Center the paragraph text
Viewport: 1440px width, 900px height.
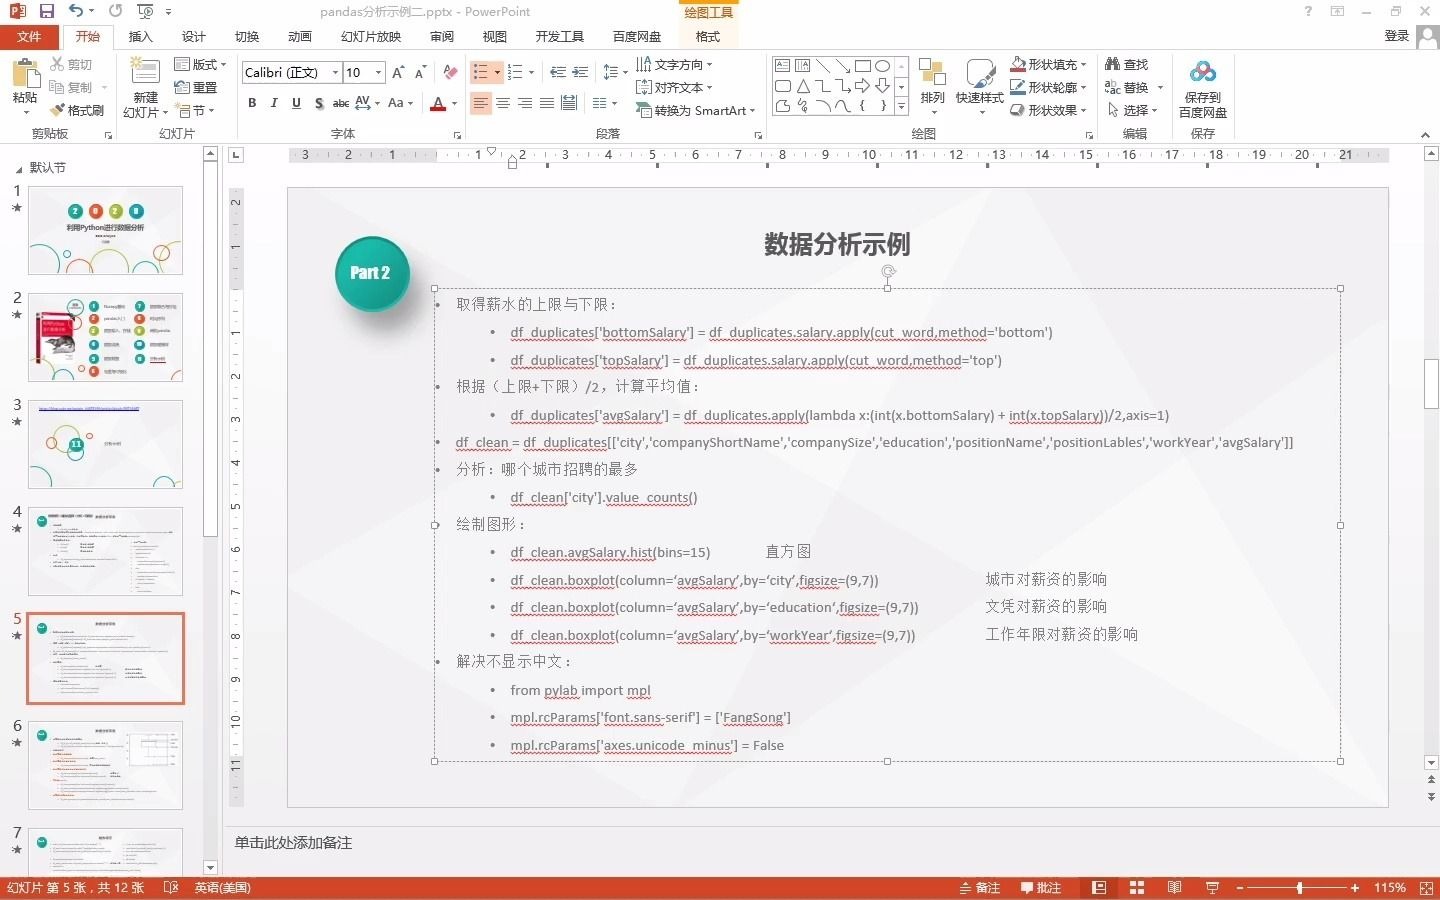(x=503, y=103)
